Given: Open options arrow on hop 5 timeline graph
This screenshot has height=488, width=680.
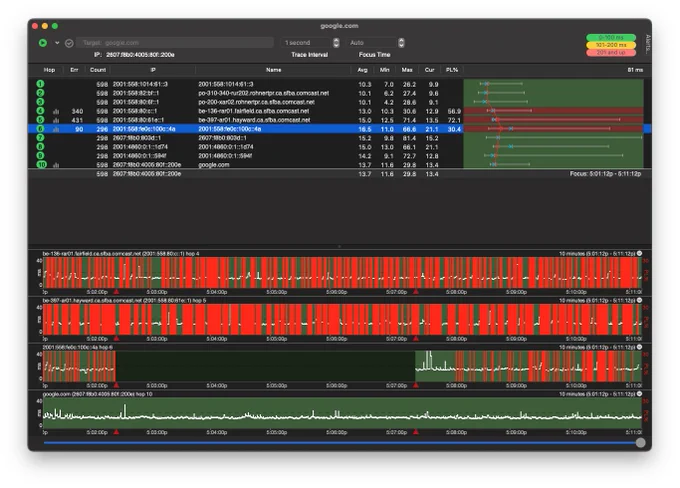Looking at the screenshot, I should click(x=639, y=300).
